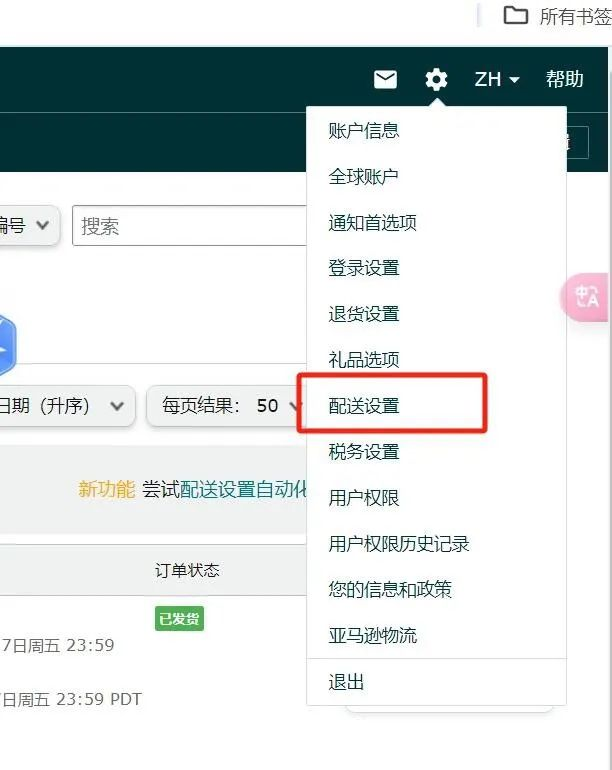The height and width of the screenshot is (770, 612).
Task: Click the settings gear icon
Action: tap(436, 79)
